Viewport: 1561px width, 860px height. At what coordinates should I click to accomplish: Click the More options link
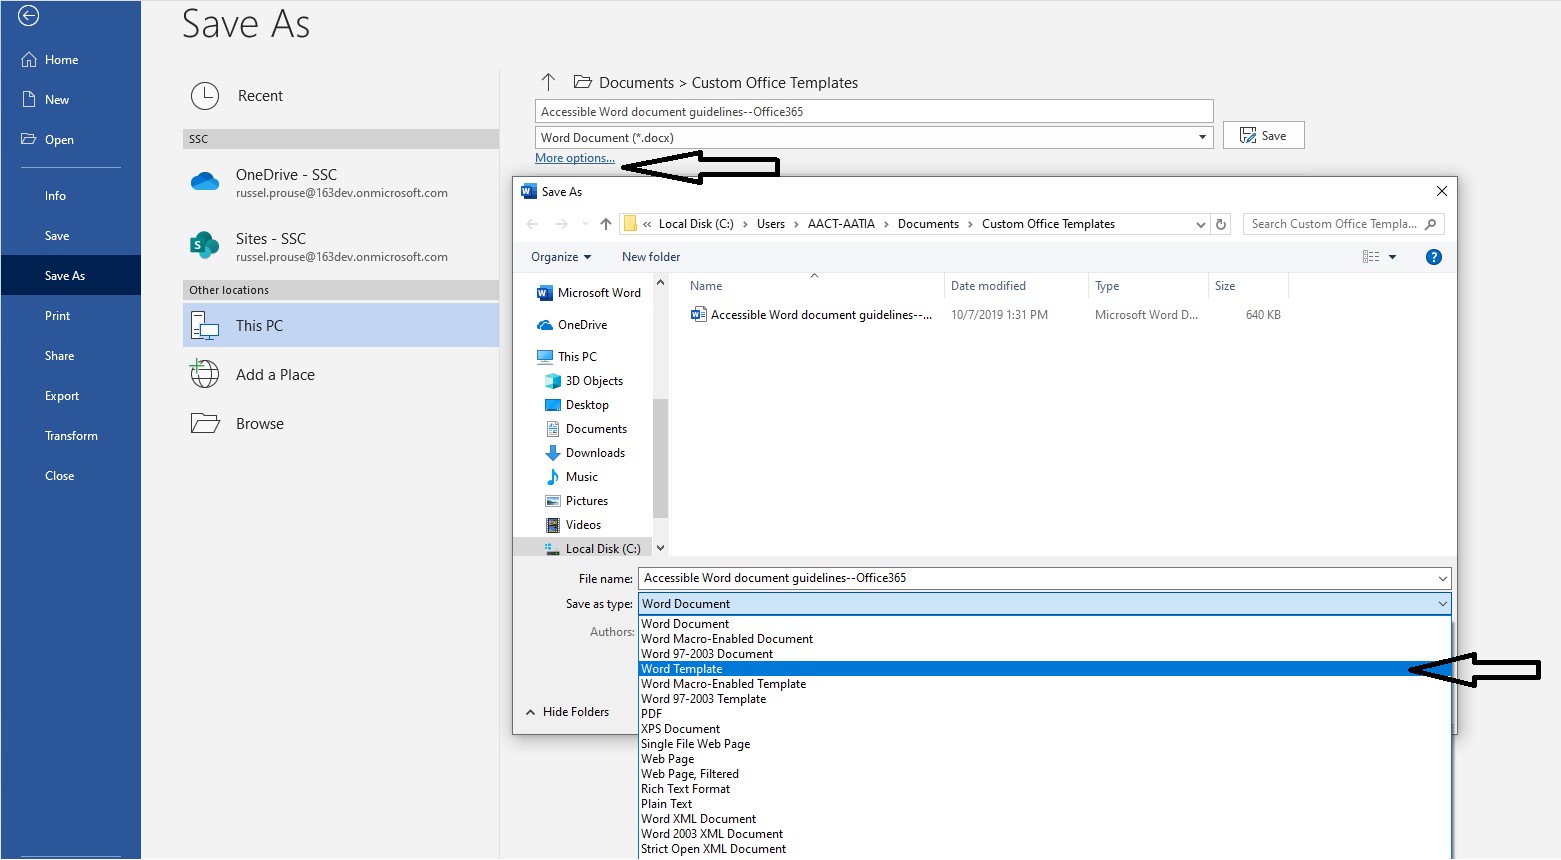pos(574,157)
